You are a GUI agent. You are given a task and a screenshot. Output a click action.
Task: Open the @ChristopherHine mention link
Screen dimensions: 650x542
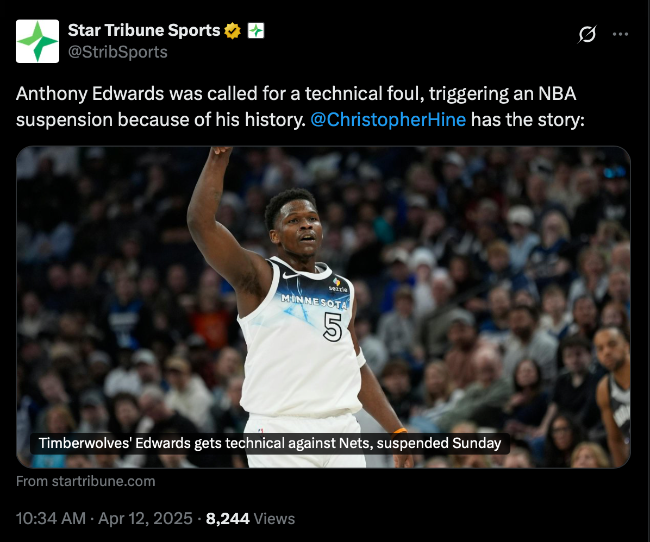pos(388,120)
